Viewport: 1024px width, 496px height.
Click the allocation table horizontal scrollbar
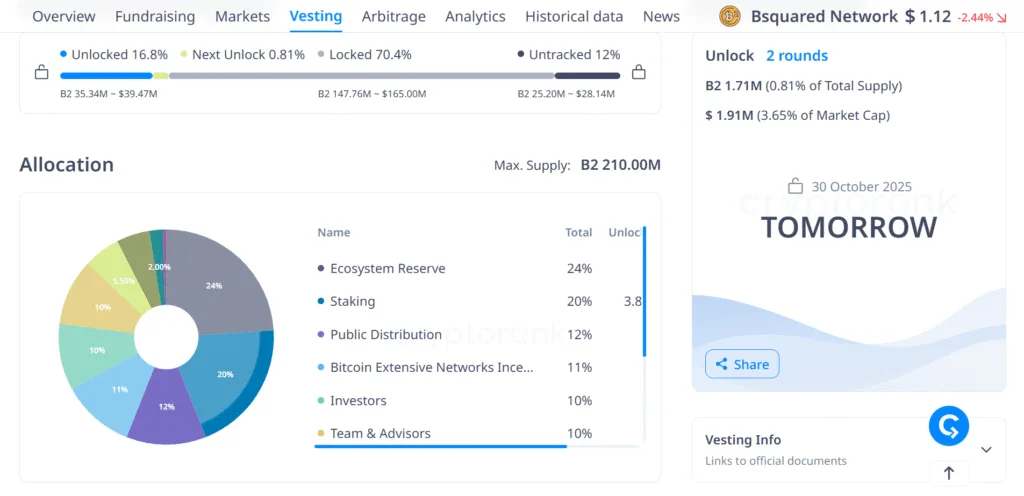pos(440,446)
